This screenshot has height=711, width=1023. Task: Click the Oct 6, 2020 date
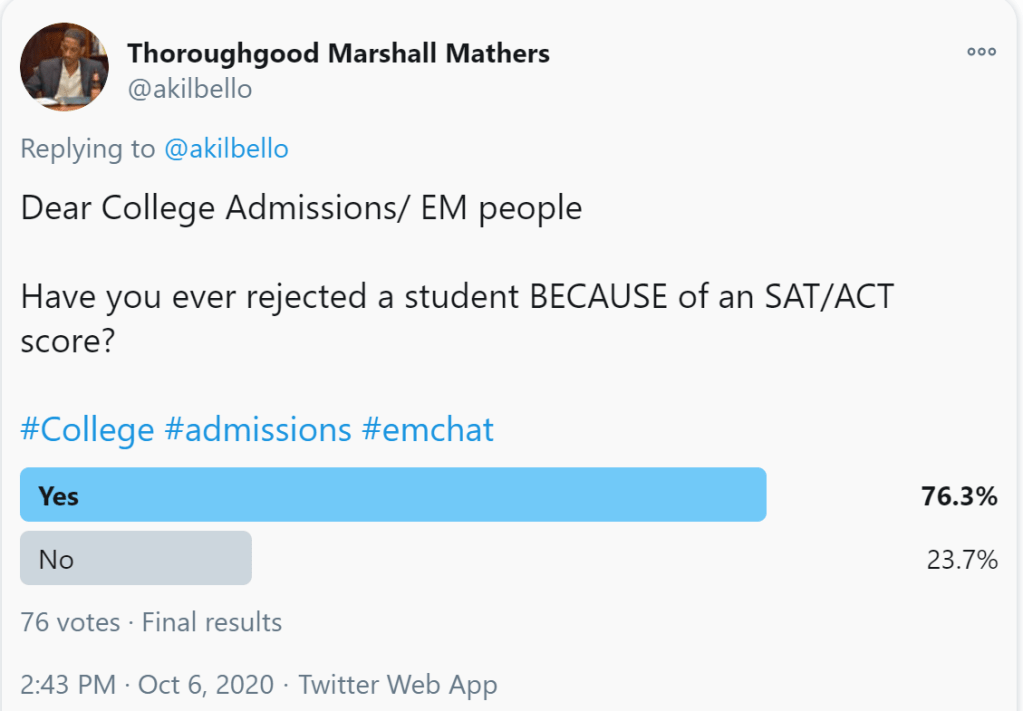[205, 685]
